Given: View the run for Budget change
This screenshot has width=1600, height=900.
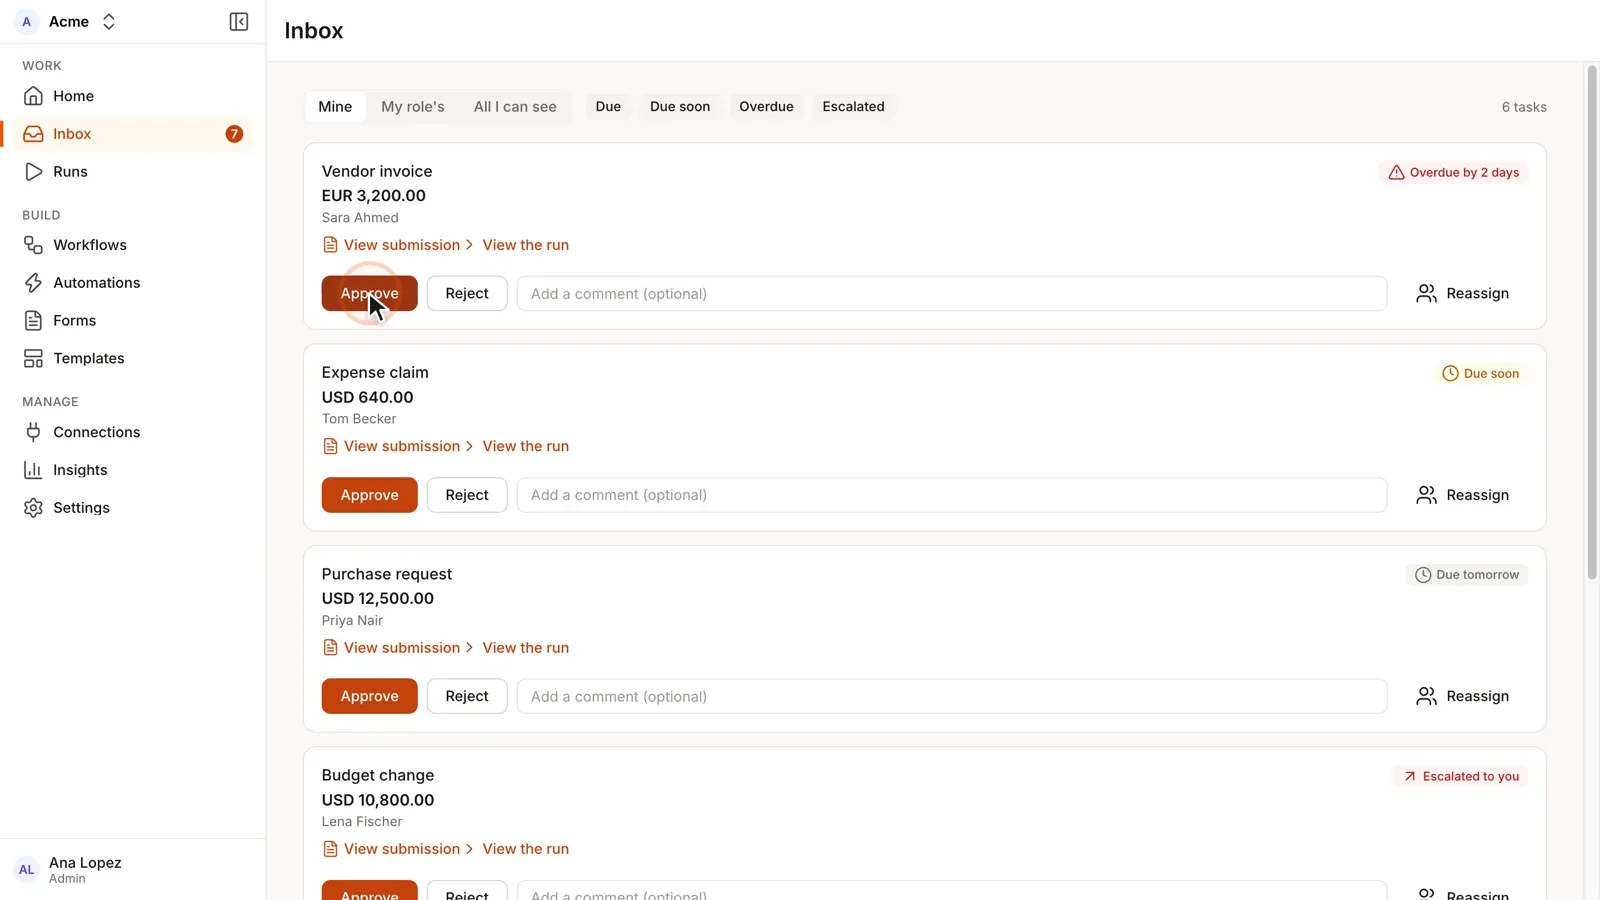Looking at the screenshot, I should pos(526,849).
